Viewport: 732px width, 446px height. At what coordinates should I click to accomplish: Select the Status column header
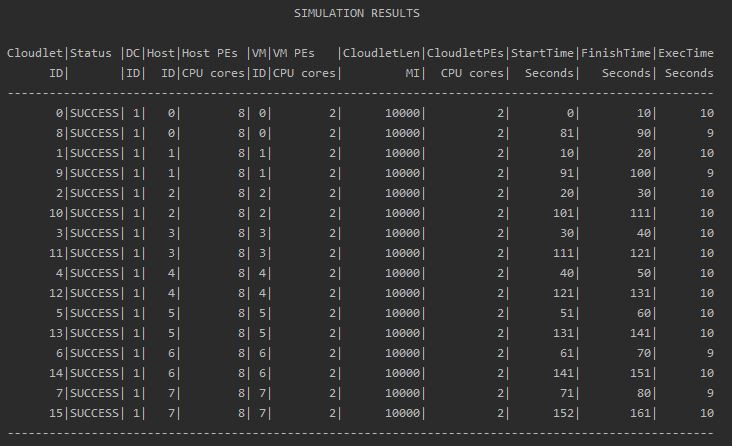[91, 53]
